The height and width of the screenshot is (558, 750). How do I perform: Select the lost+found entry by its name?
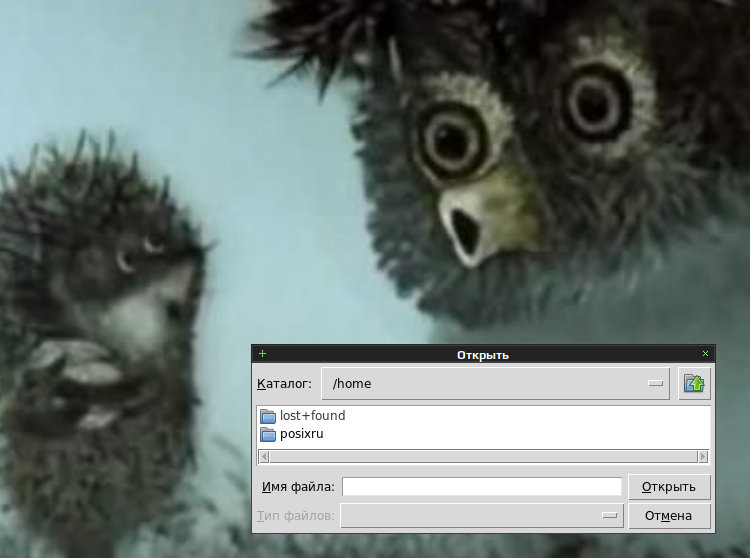coord(312,416)
